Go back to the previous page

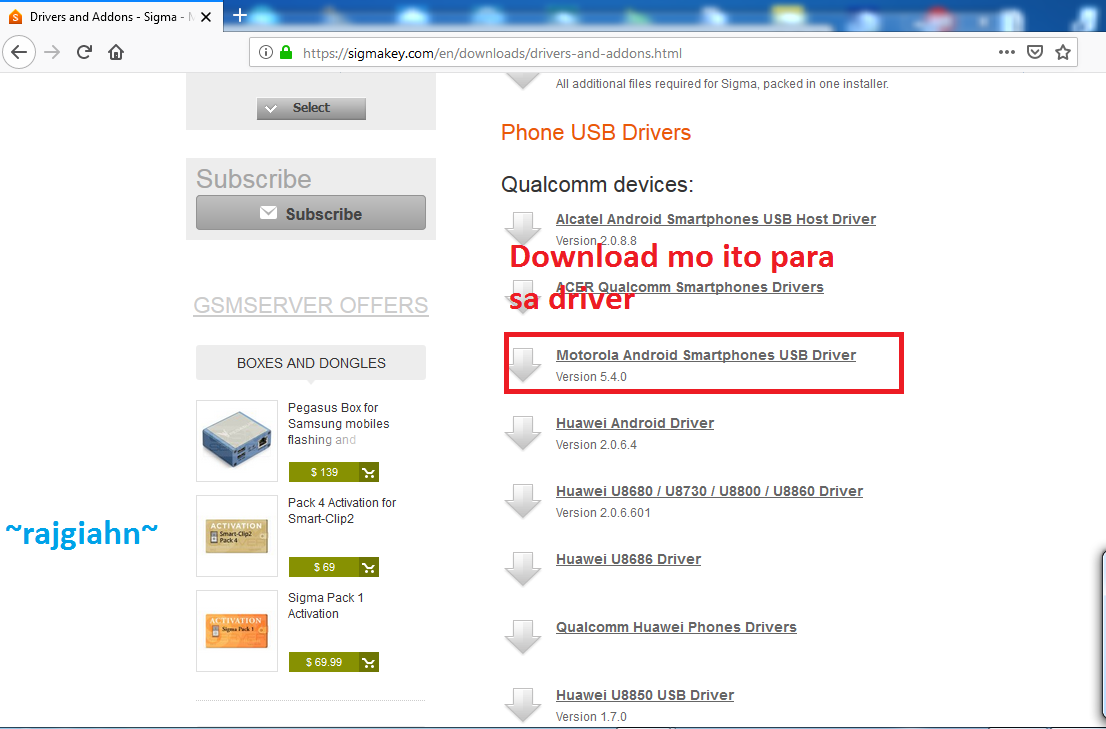click(x=19, y=52)
